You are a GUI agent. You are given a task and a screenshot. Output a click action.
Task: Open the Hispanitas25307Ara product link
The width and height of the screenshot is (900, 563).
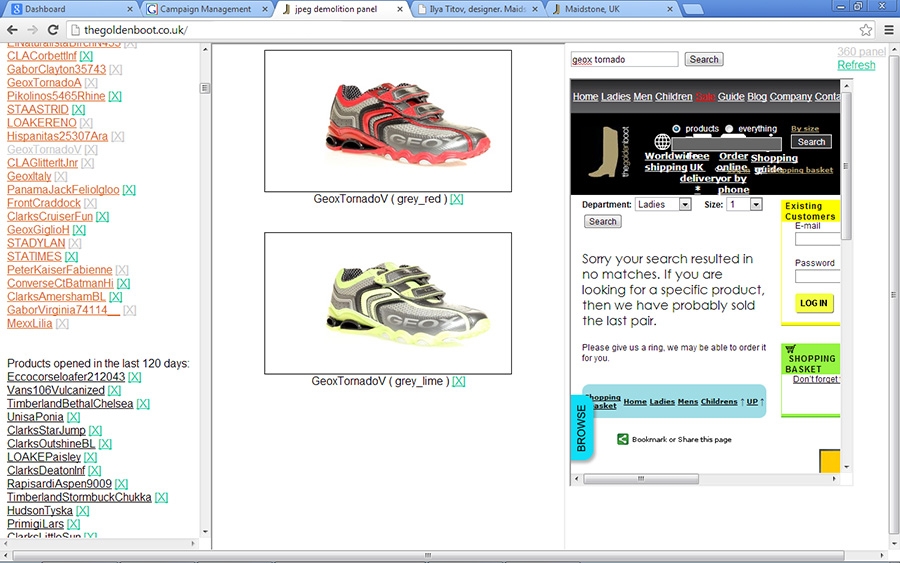coord(57,136)
